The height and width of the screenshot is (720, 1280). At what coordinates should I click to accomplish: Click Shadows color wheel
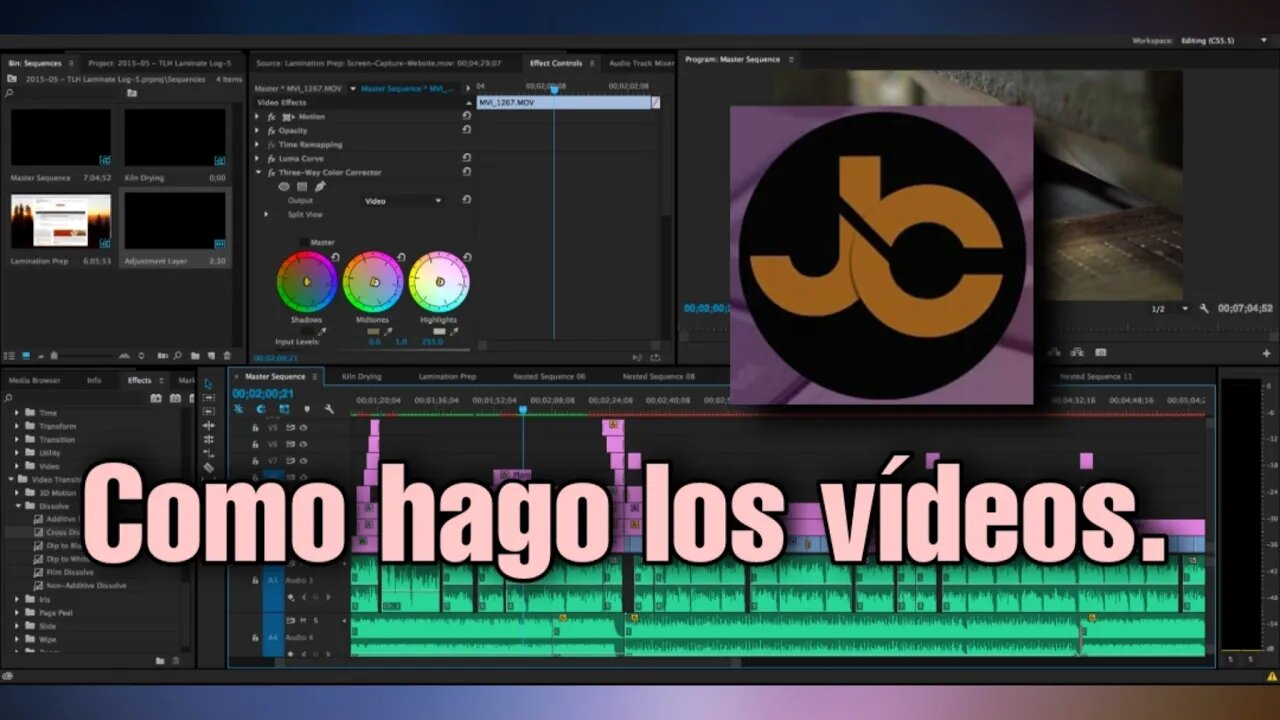[306, 282]
